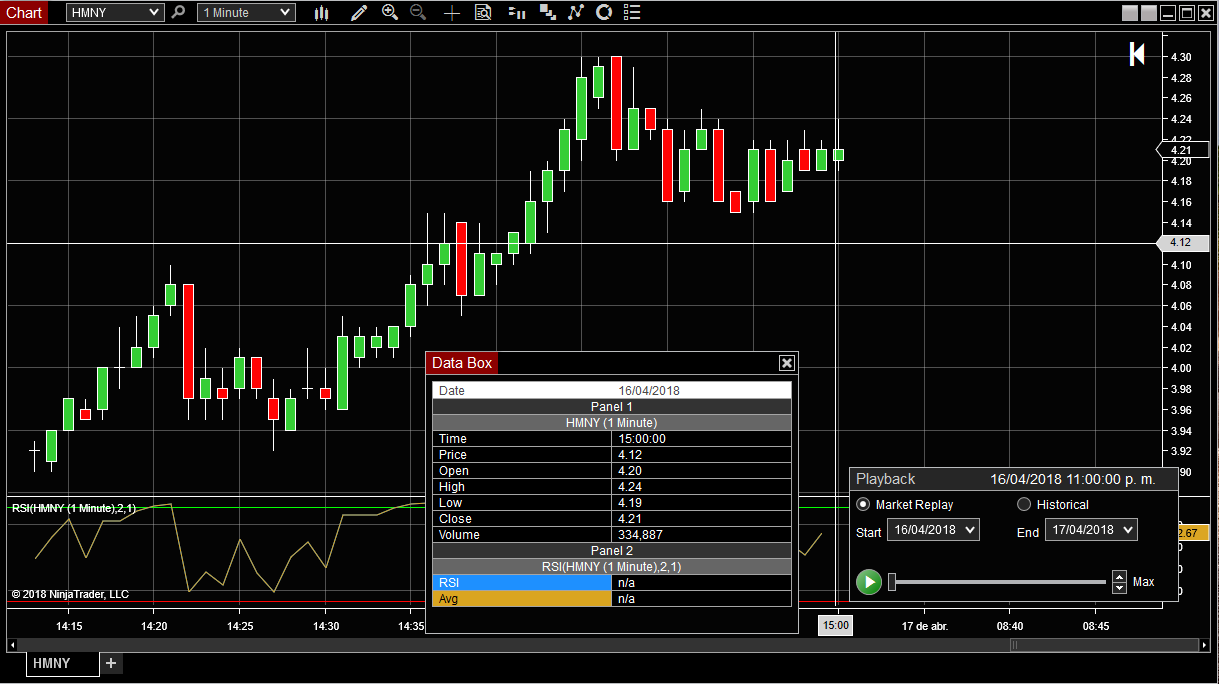Open the Indicators icon
The width and height of the screenshot is (1219, 684).
[x=576, y=12]
